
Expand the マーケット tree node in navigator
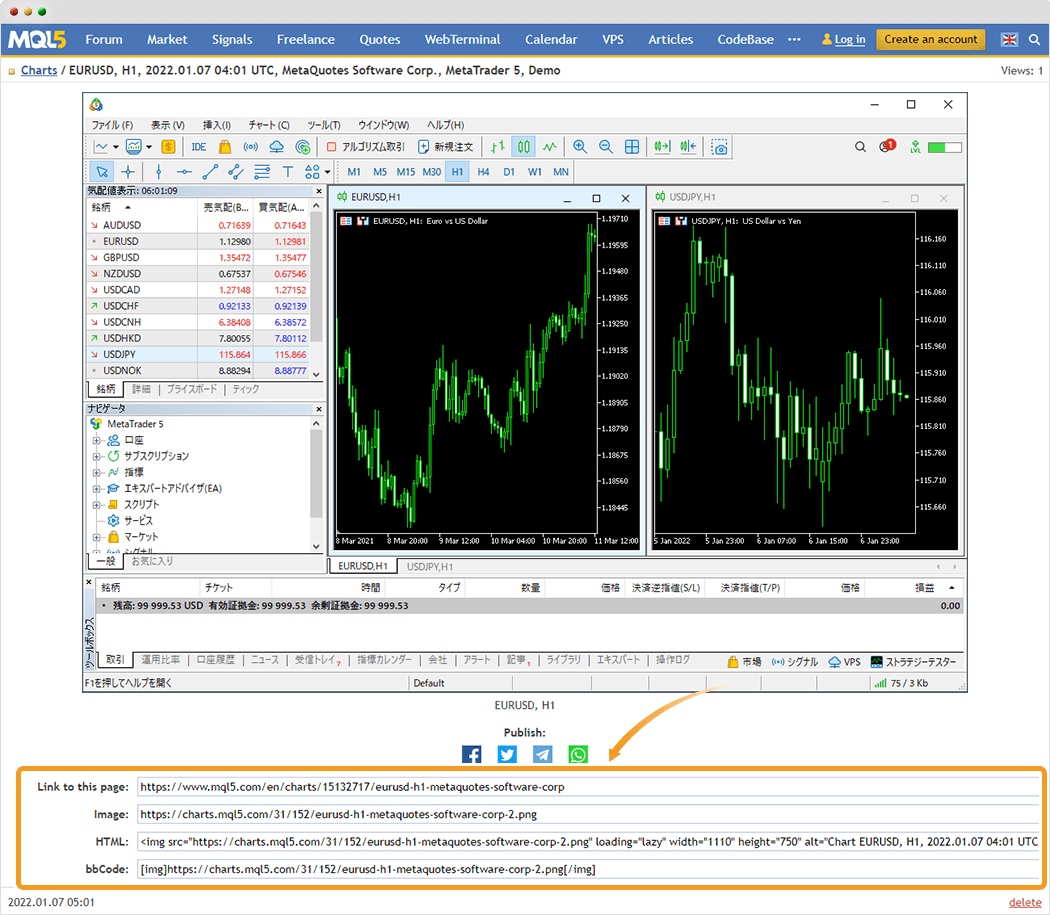(x=96, y=537)
